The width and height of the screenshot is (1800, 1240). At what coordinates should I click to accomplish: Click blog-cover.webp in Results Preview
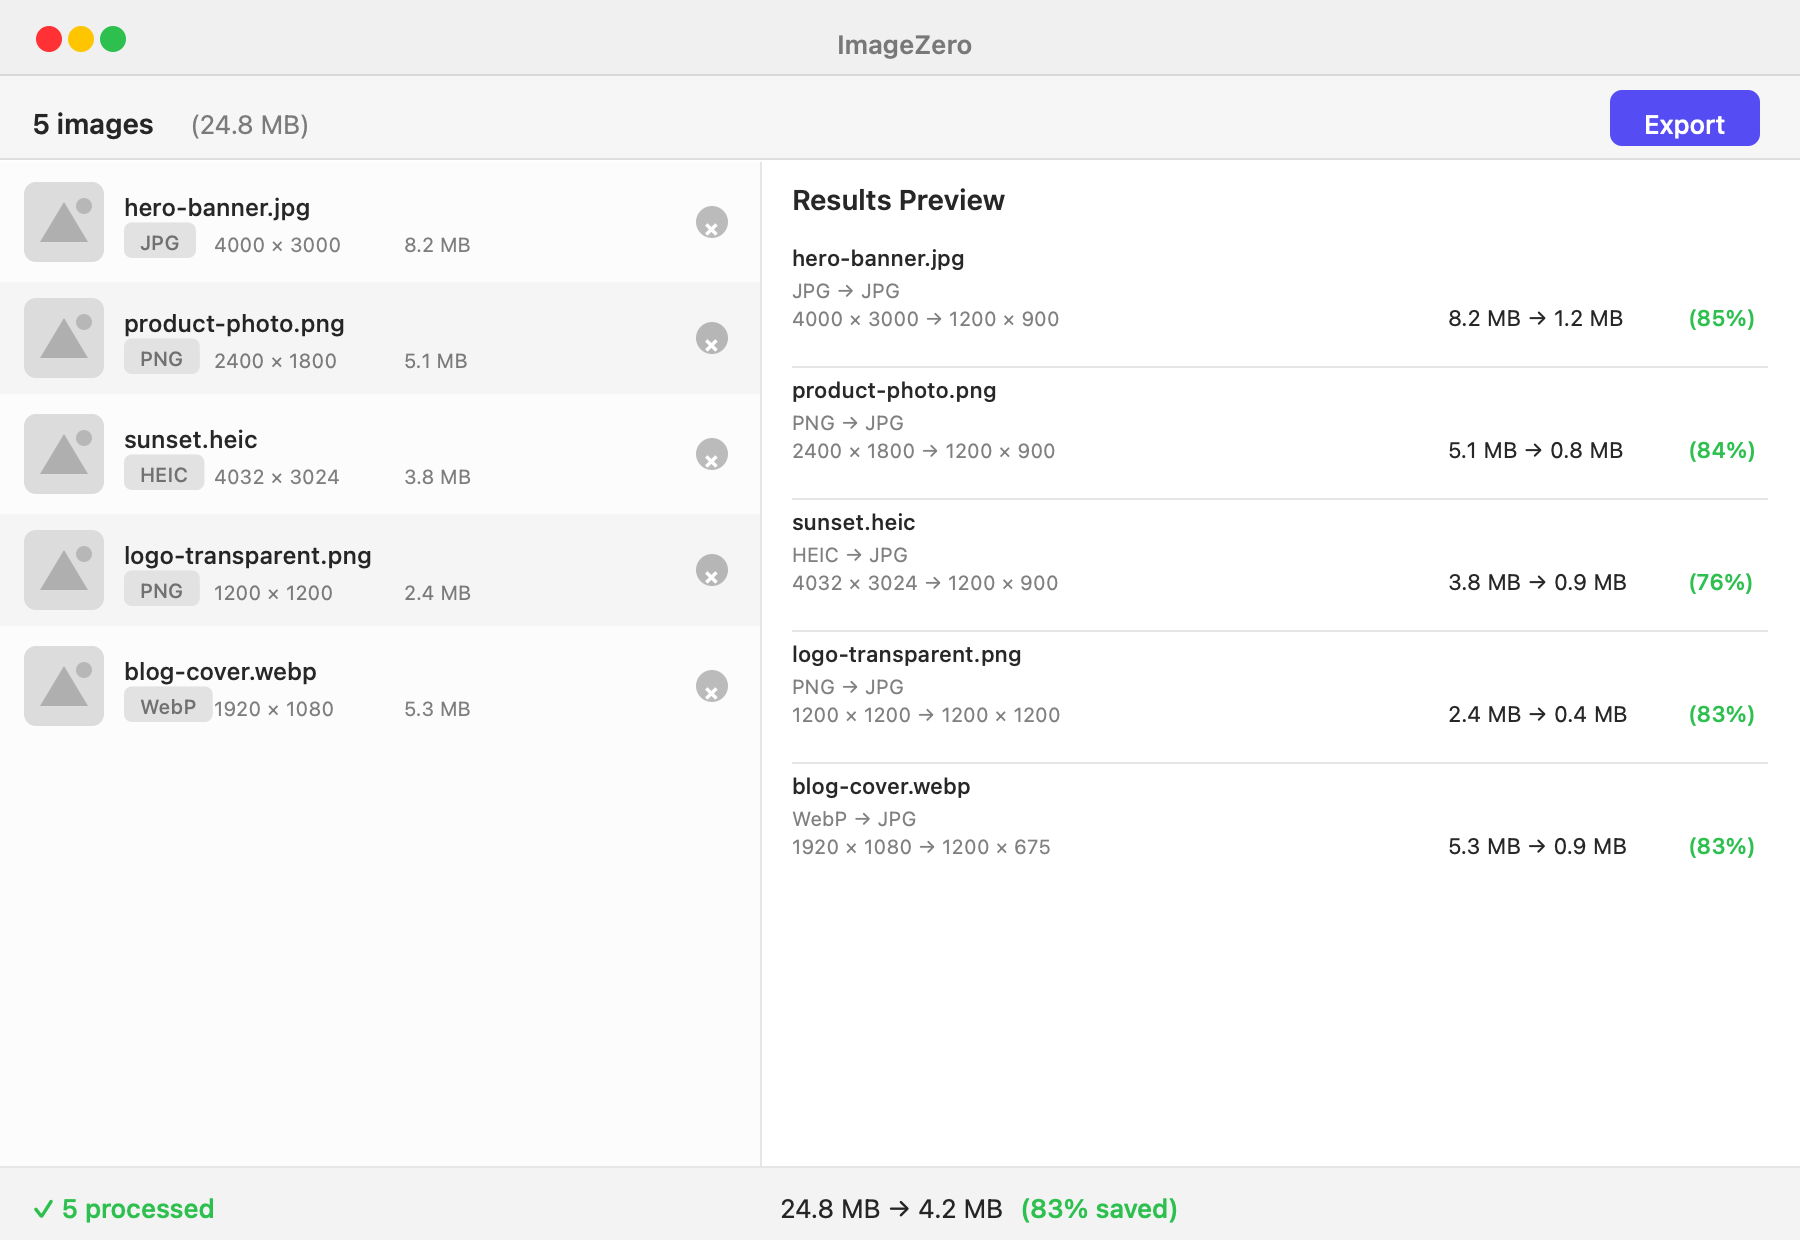pyautogui.click(x=881, y=786)
